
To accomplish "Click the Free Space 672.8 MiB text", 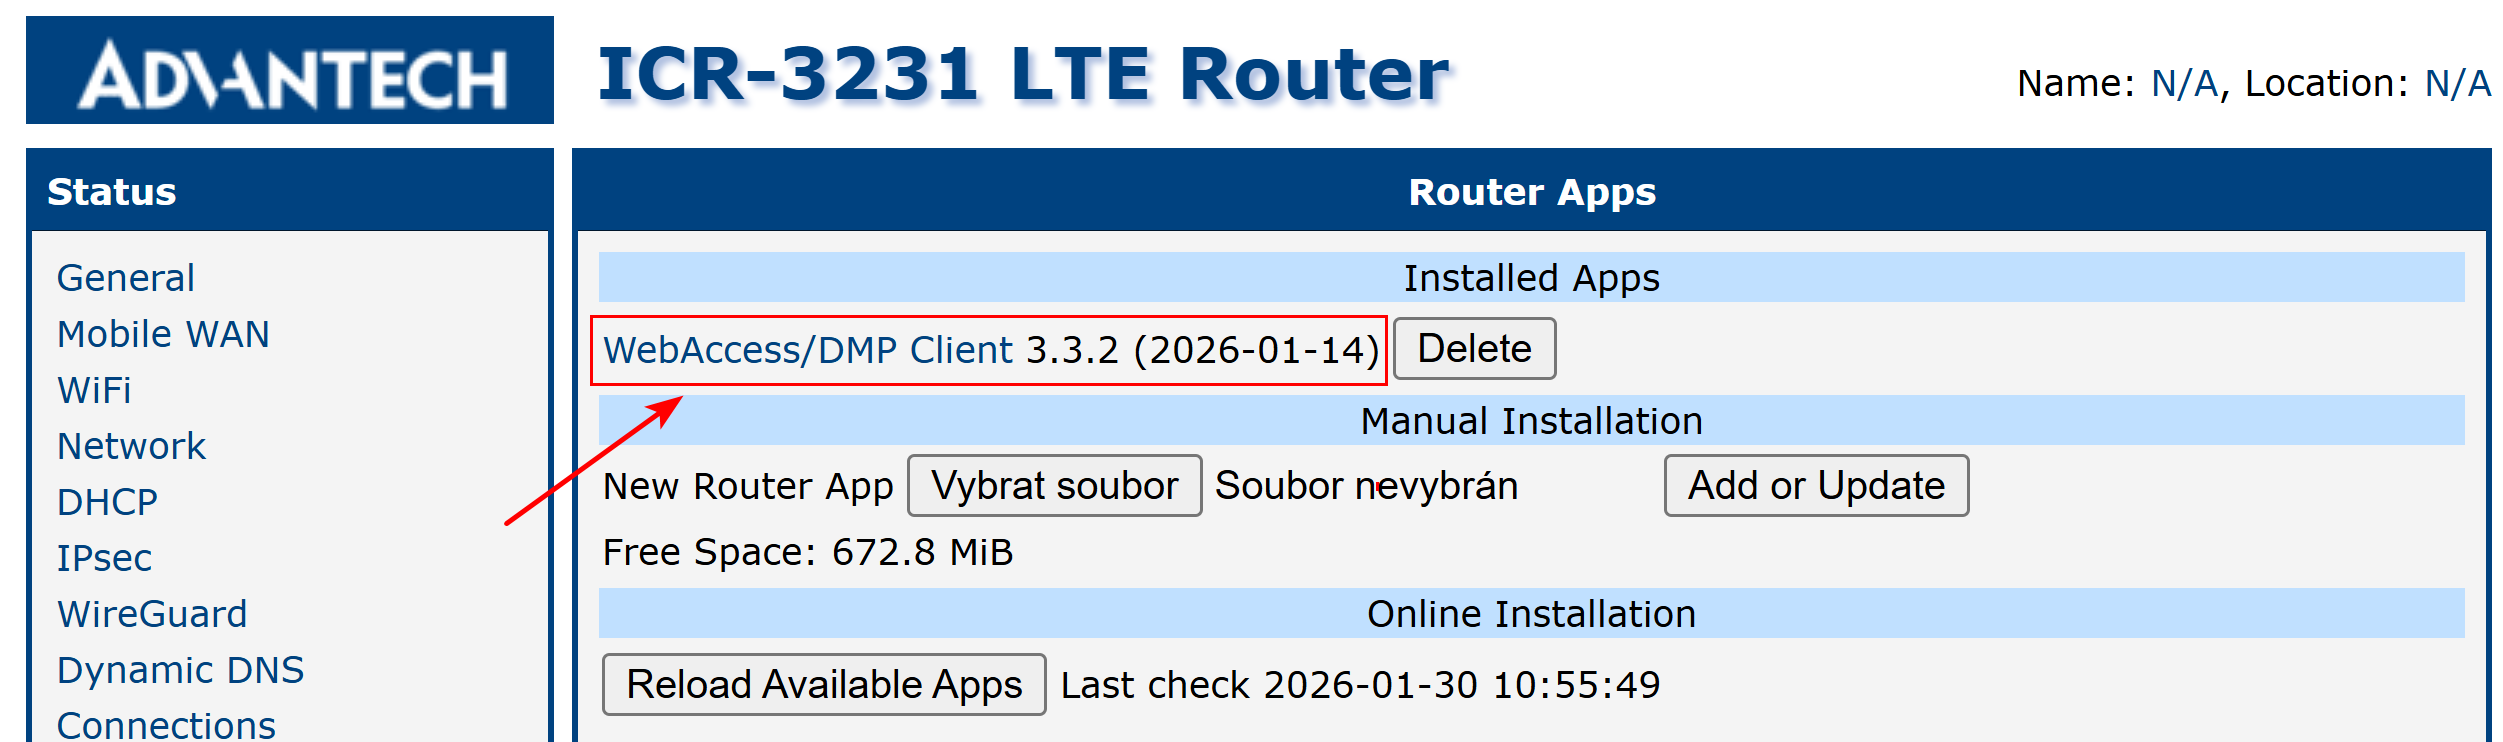I will click(808, 552).
